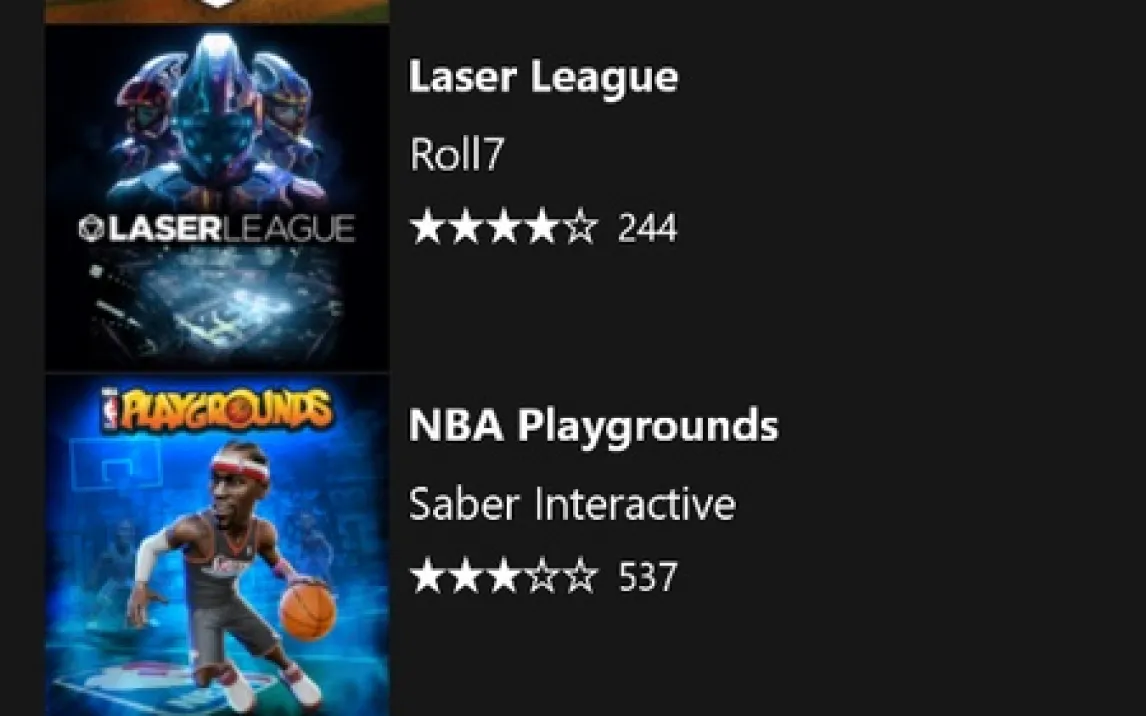Click empty fifth star for NBA Playgrounds
This screenshot has height=716, width=1146.
coord(580,576)
